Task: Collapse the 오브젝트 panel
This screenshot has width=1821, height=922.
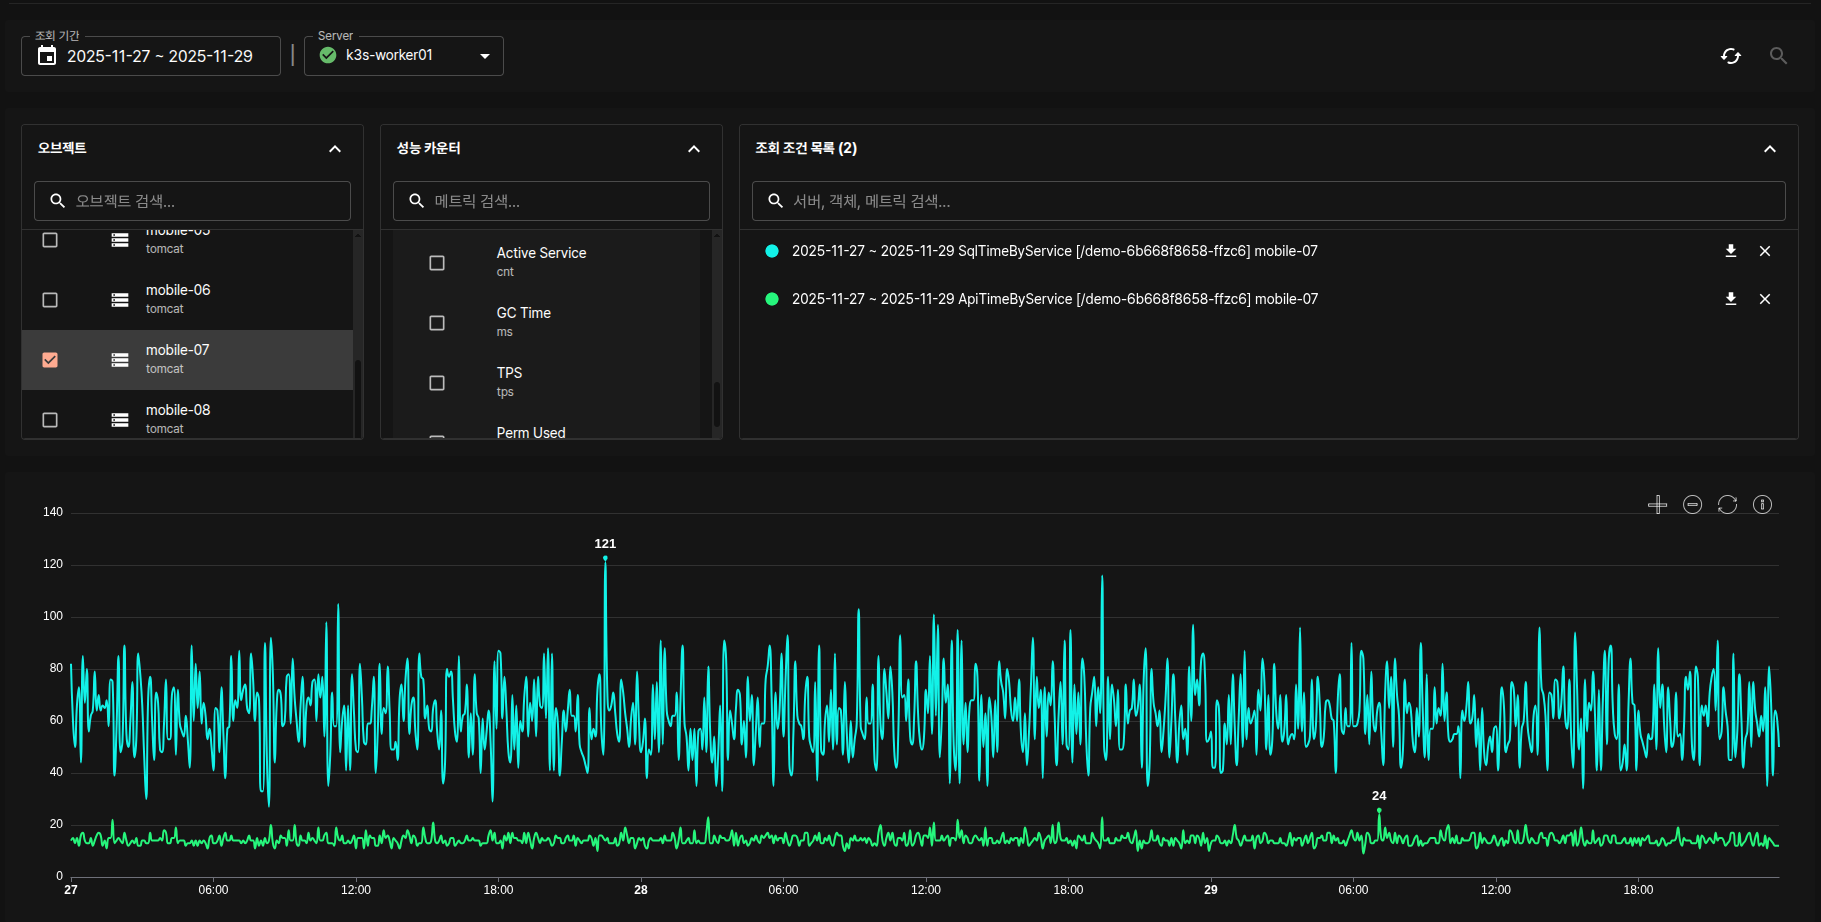Action: [x=335, y=149]
